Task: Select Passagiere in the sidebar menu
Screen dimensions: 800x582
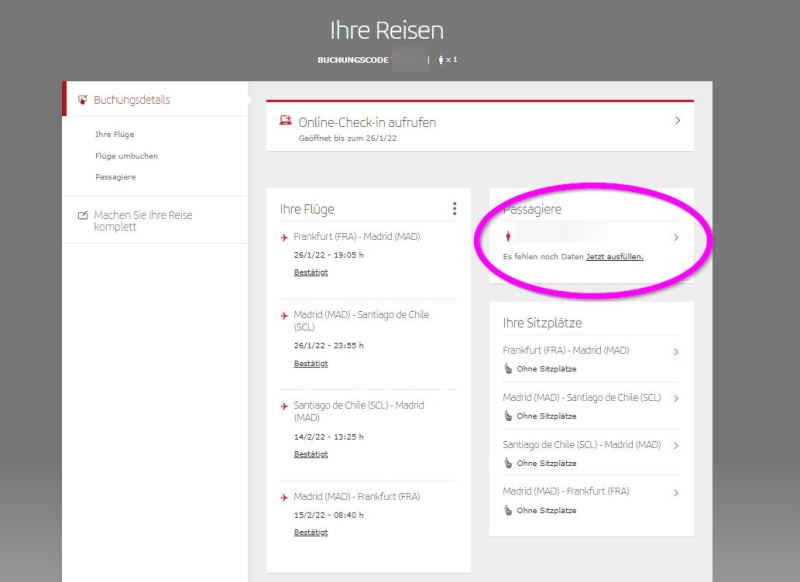Action: pyautogui.click(x=115, y=177)
